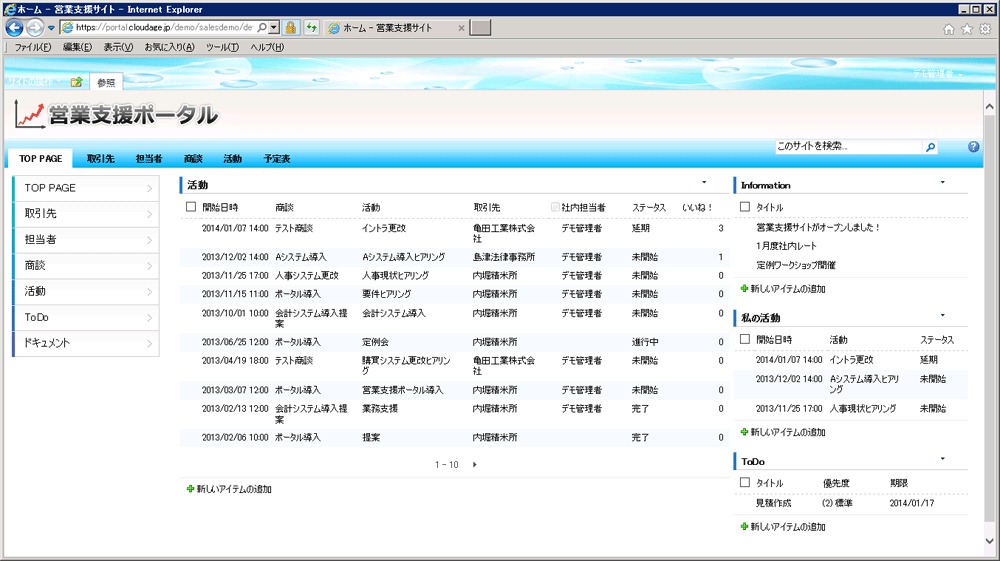Open the 私の活動 web part menu arrow
1000x561 pixels.
click(x=942, y=316)
